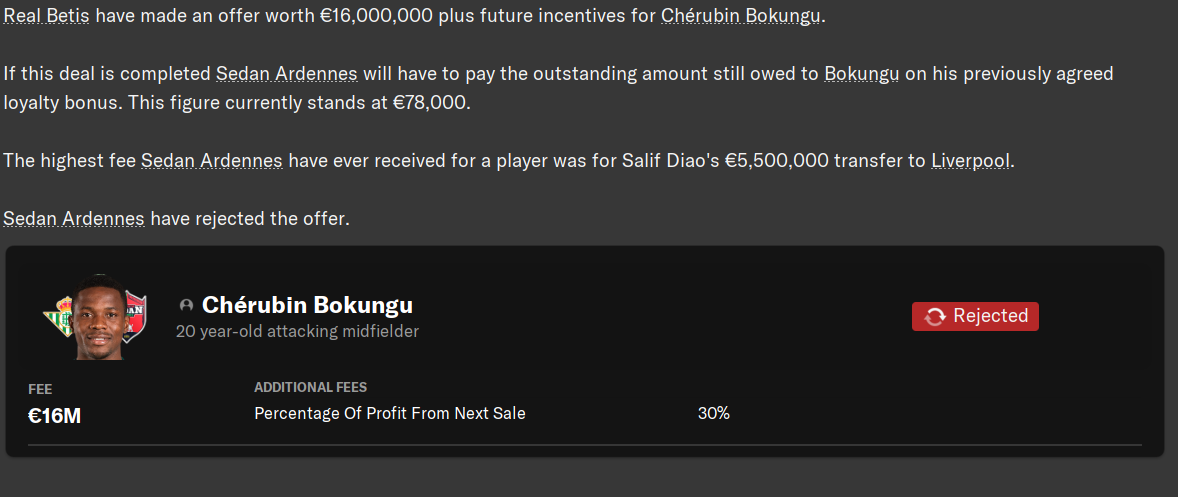The width and height of the screenshot is (1178, 497).
Task: Select the €16M fee value
Action: tap(54, 416)
